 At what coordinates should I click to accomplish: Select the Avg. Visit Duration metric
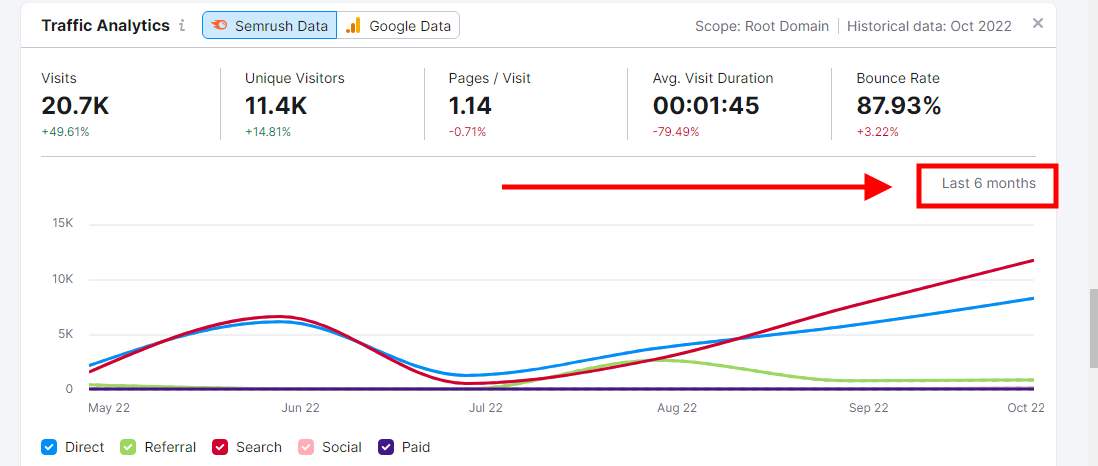(x=712, y=104)
